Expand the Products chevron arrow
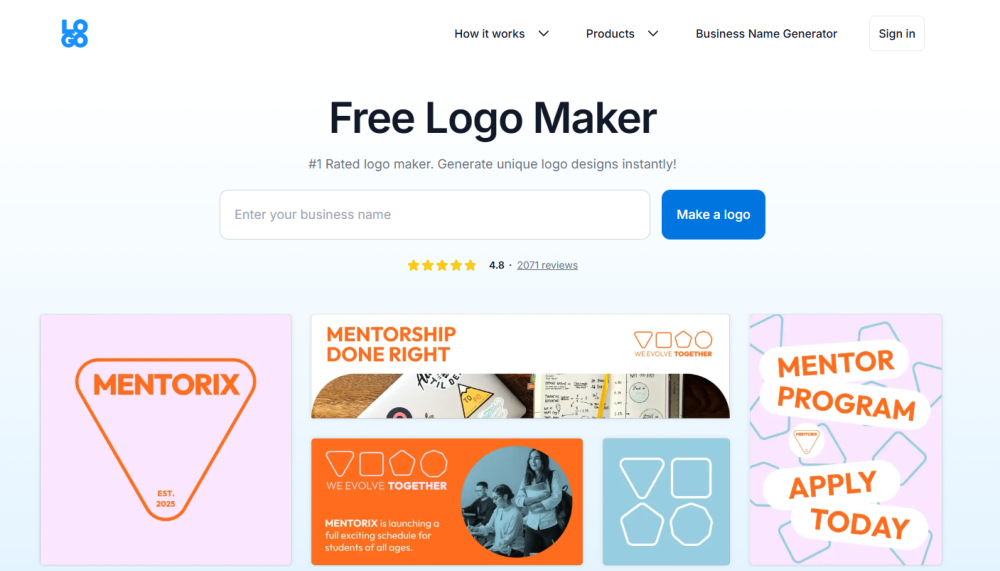The width and height of the screenshot is (1000, 571). click(652, 33)
